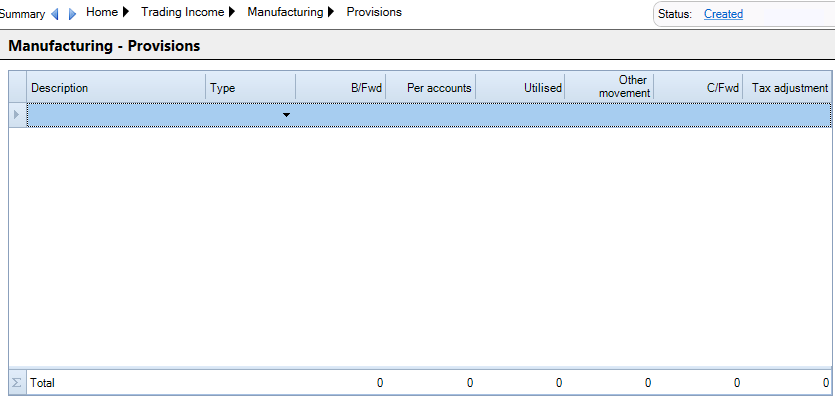Click the sigma icon in the Total row
Image resolution: width=835 pixels, height=400 pixels.
17,383
